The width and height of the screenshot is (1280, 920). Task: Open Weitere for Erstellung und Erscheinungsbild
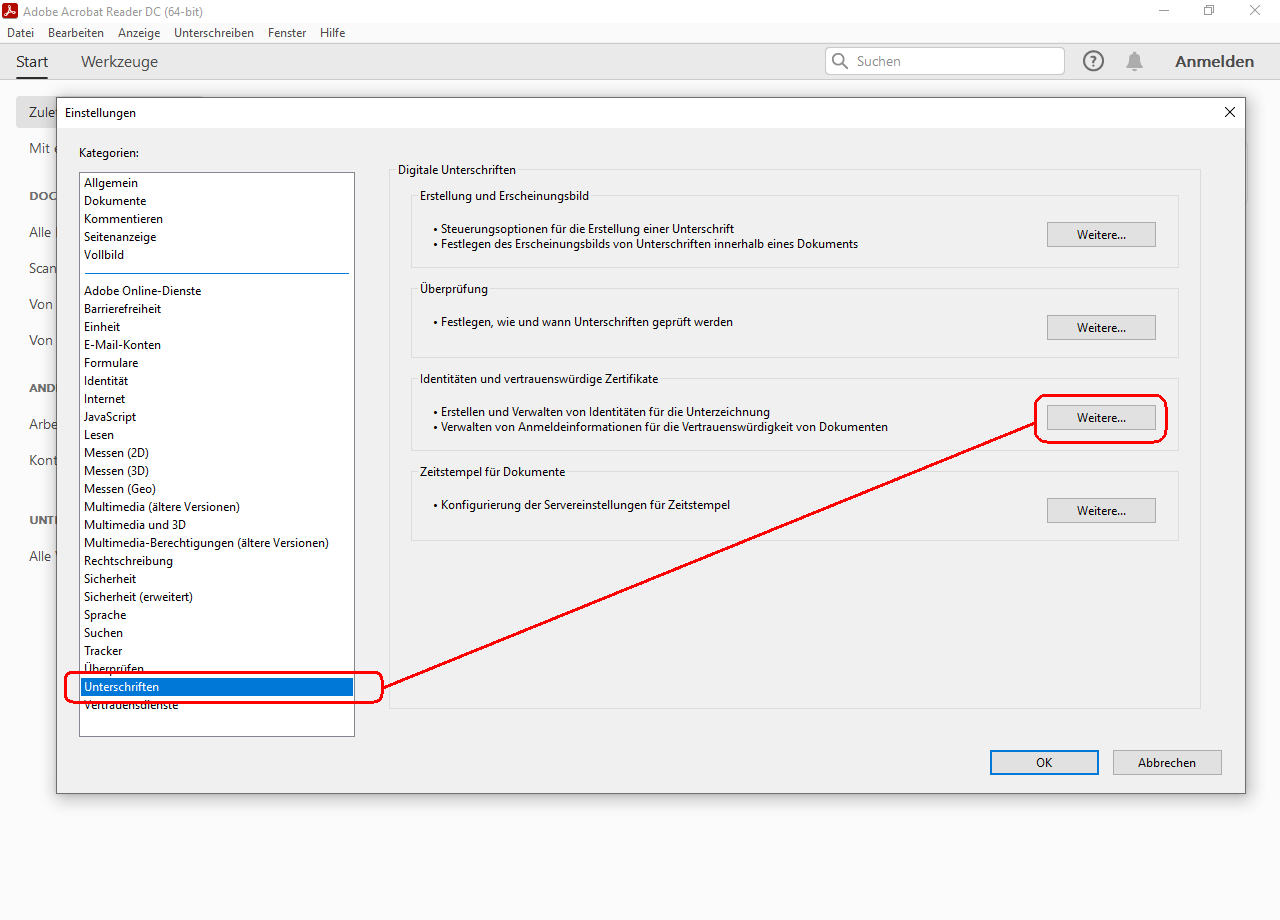pyautogui.click(x=1101, y=235)
